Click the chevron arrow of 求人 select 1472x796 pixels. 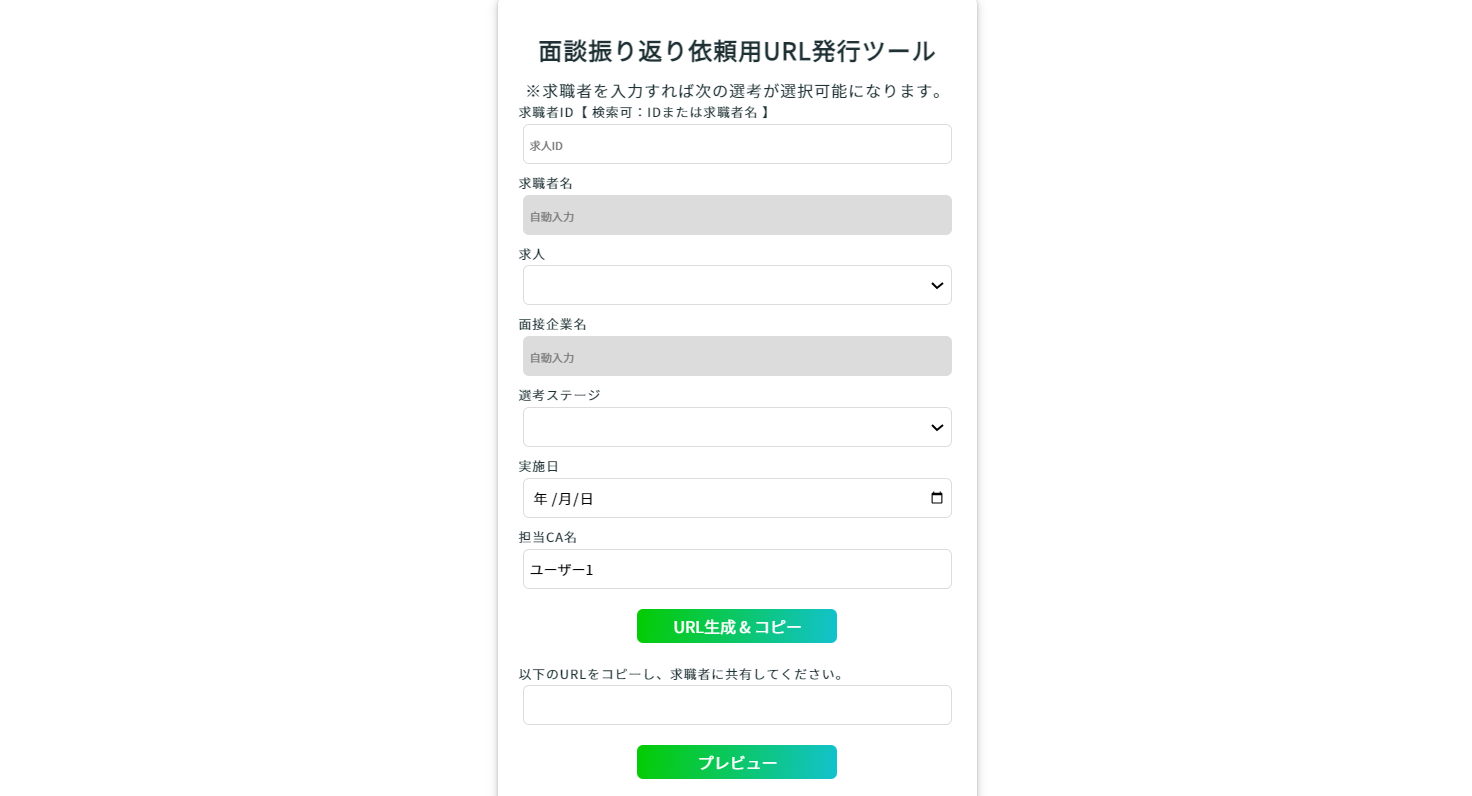point(937,286)
